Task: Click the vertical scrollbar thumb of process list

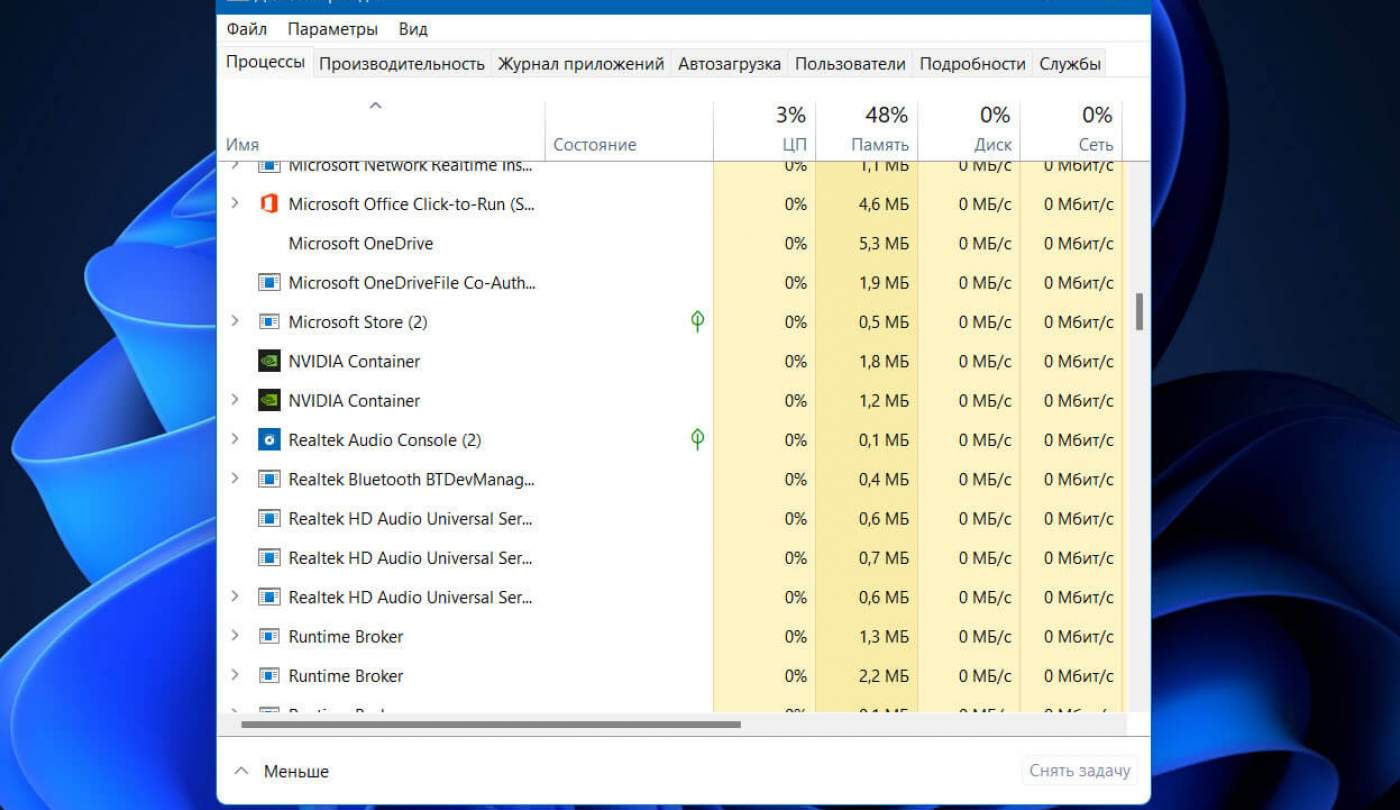Action: tap(1139, 312)
